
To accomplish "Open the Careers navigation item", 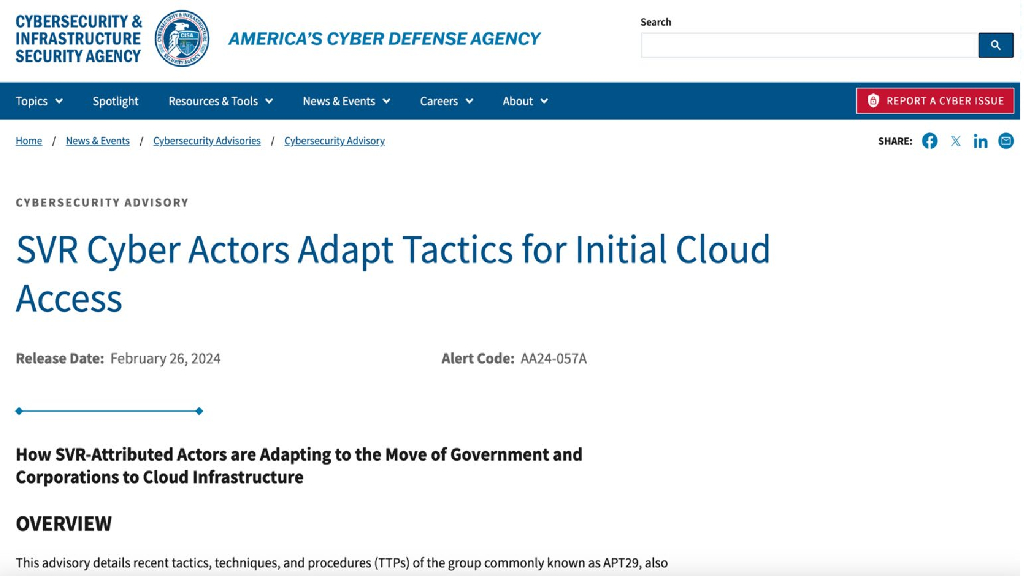I will [447, 101].
